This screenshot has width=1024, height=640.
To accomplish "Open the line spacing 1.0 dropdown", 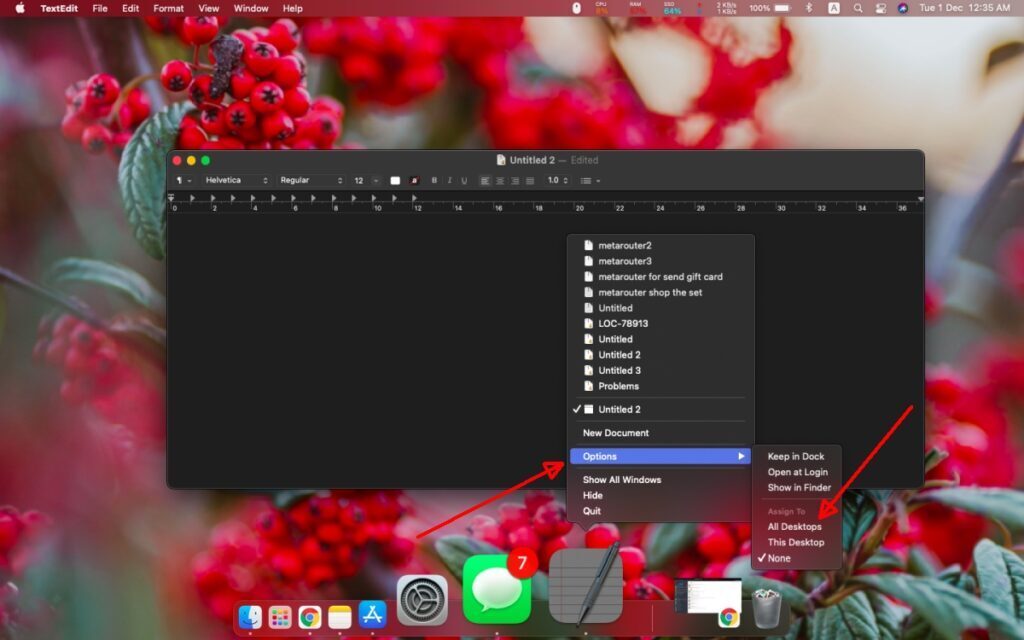I will (x=558, y=181).
